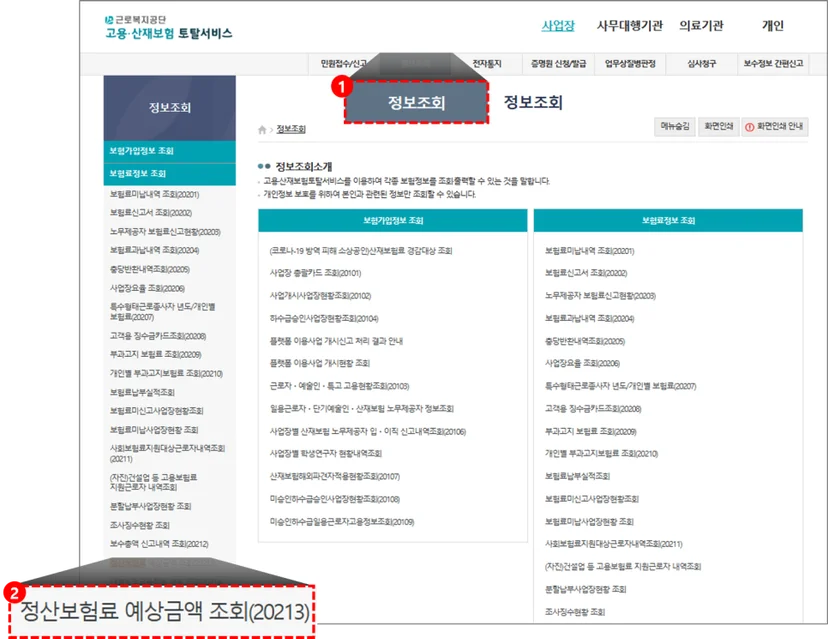Open 증명원 신청/발급 menu
The image size is (828, 639).
tap(558, 64)
